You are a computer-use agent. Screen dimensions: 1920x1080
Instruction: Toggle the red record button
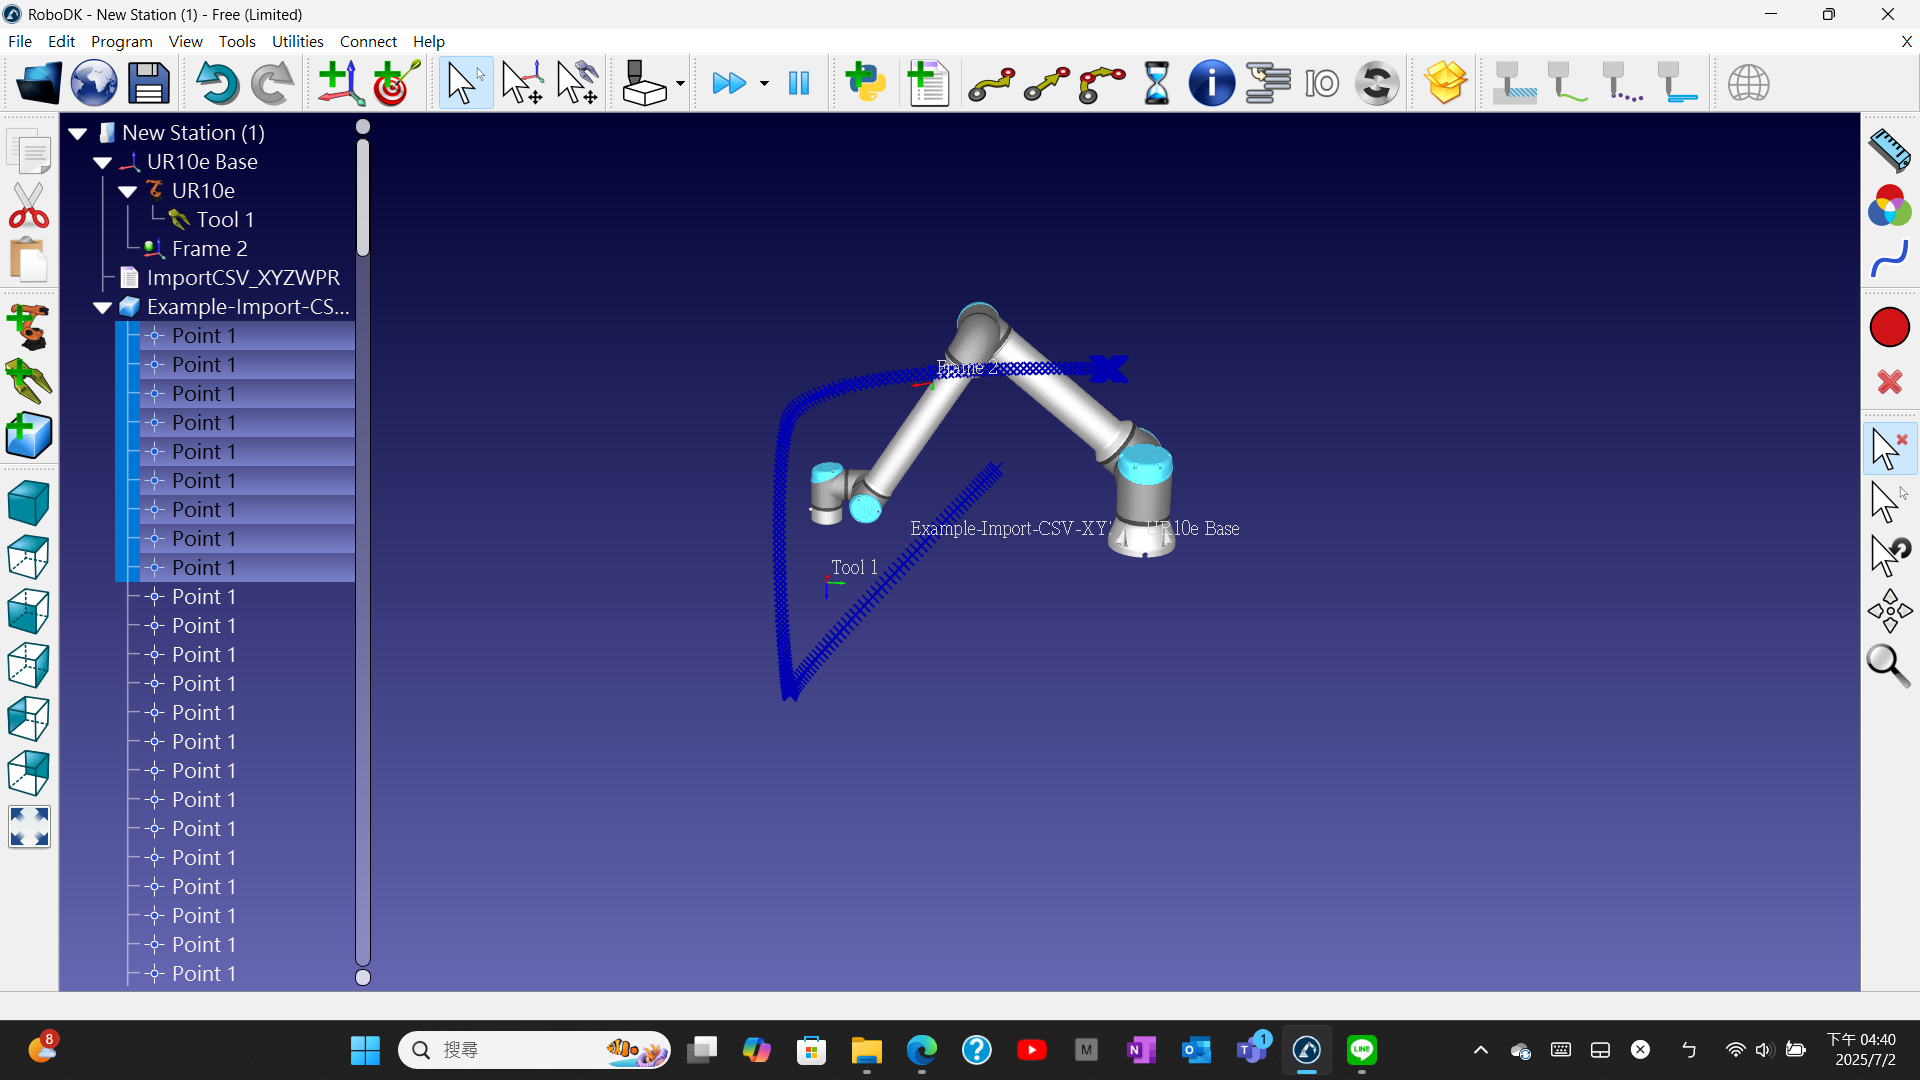(1889, 328)
